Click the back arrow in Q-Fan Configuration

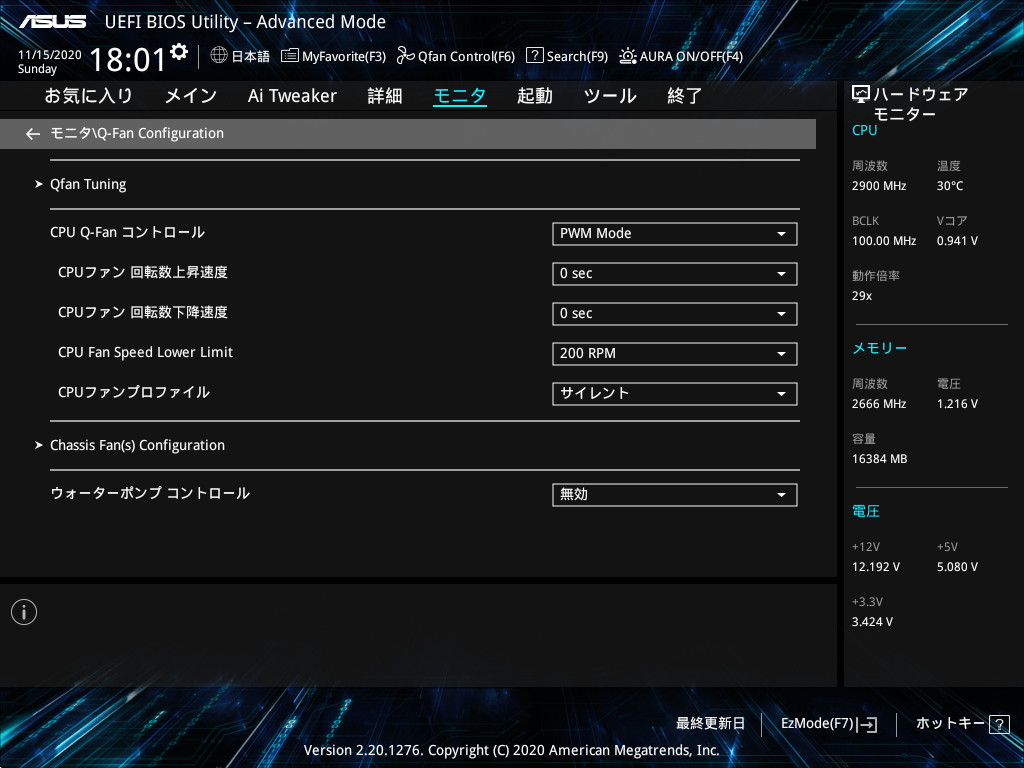point(33,134)
